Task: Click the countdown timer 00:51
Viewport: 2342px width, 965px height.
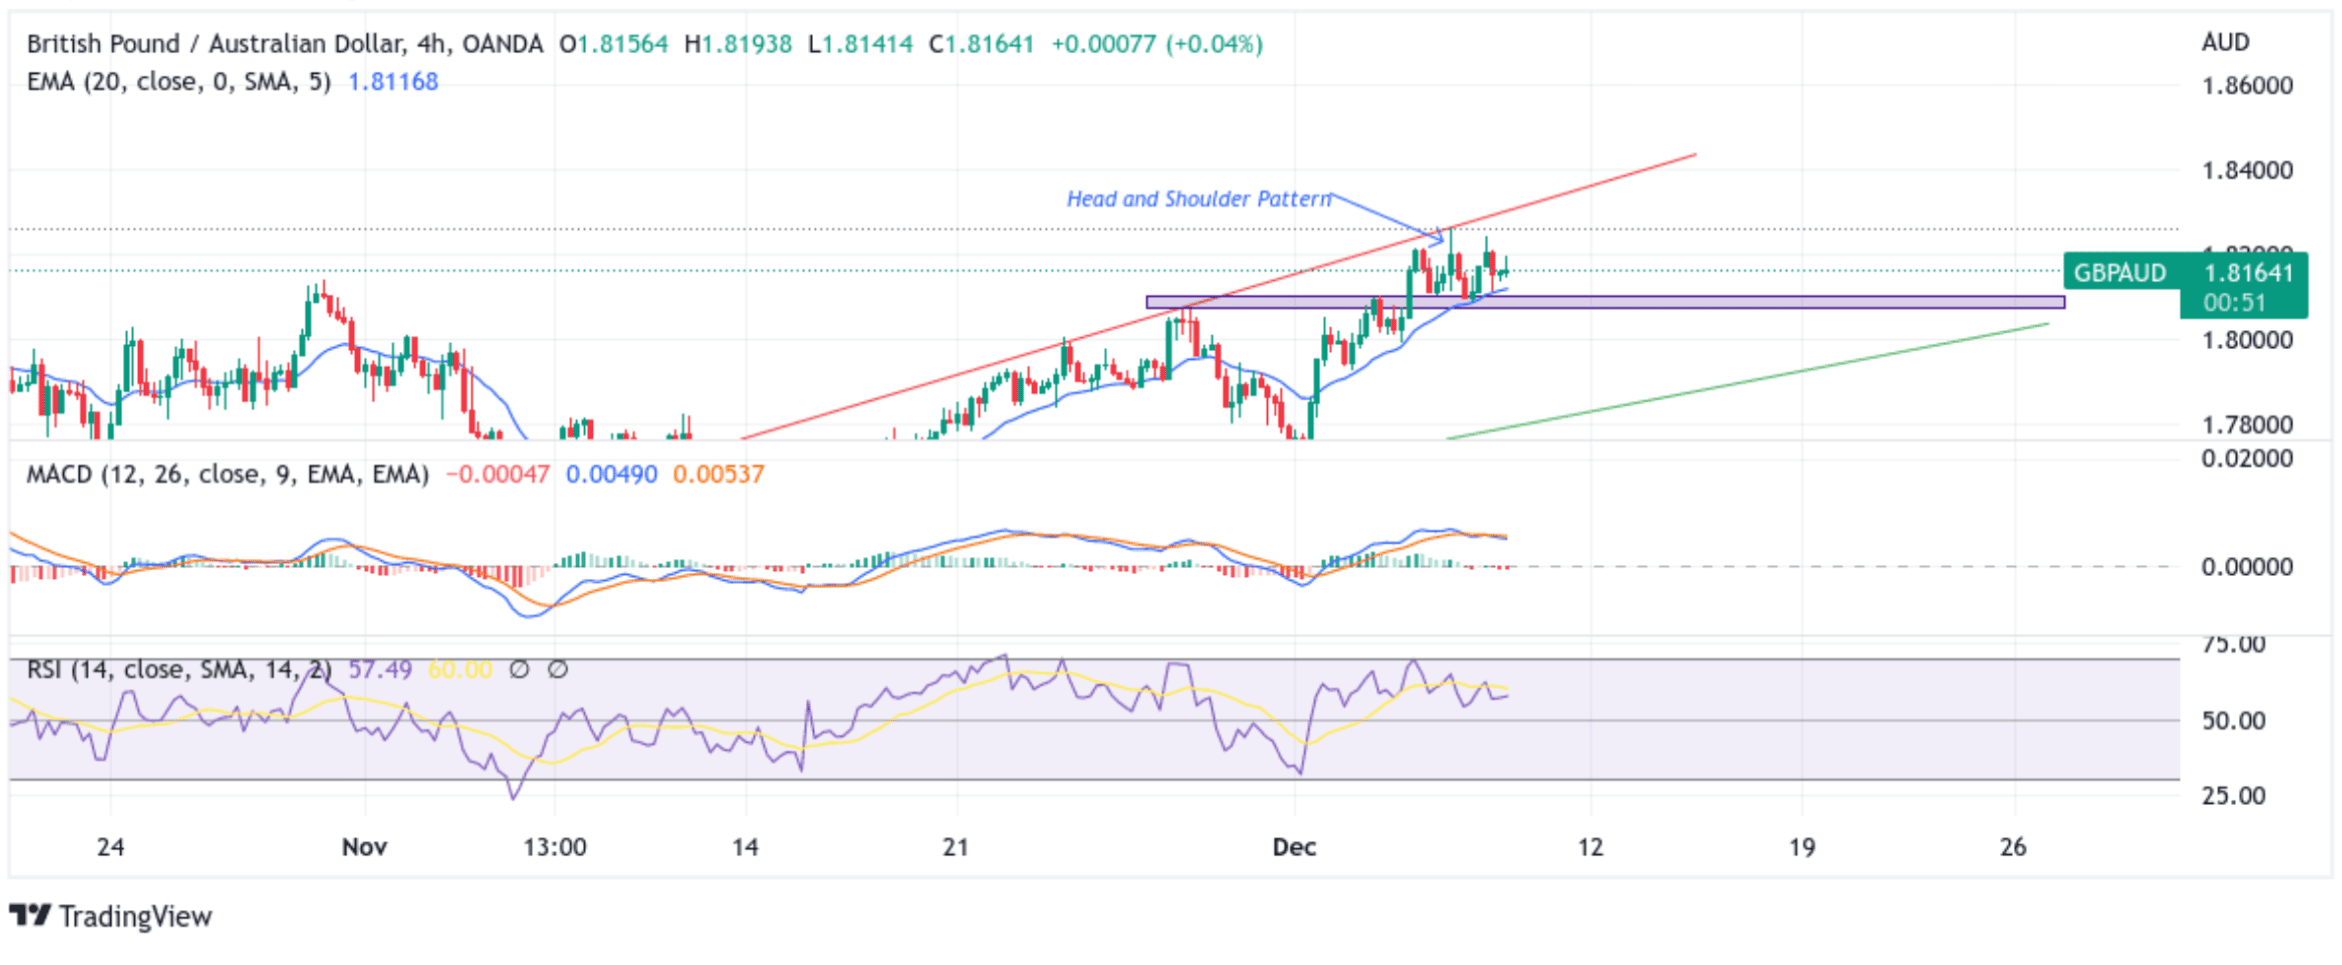Action: click(2234, 303)
